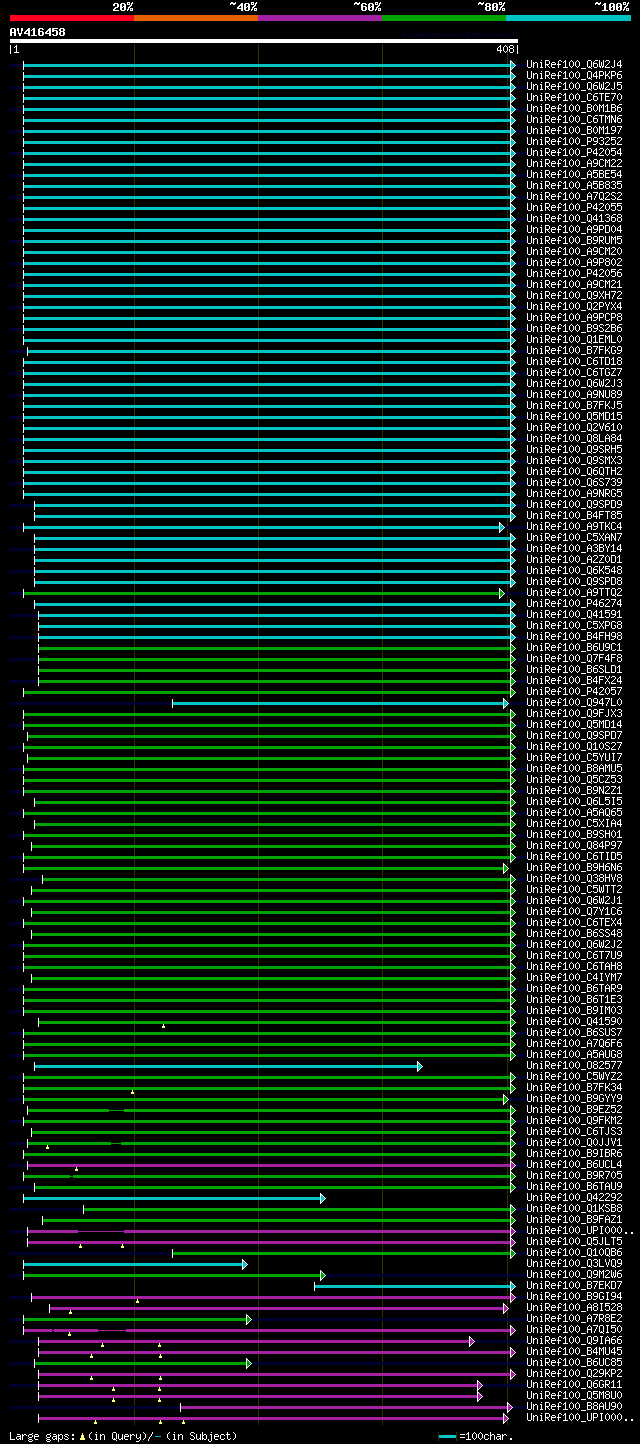
Task: Select hit label UniRef100_Q2V610
Action: [574, 428]
